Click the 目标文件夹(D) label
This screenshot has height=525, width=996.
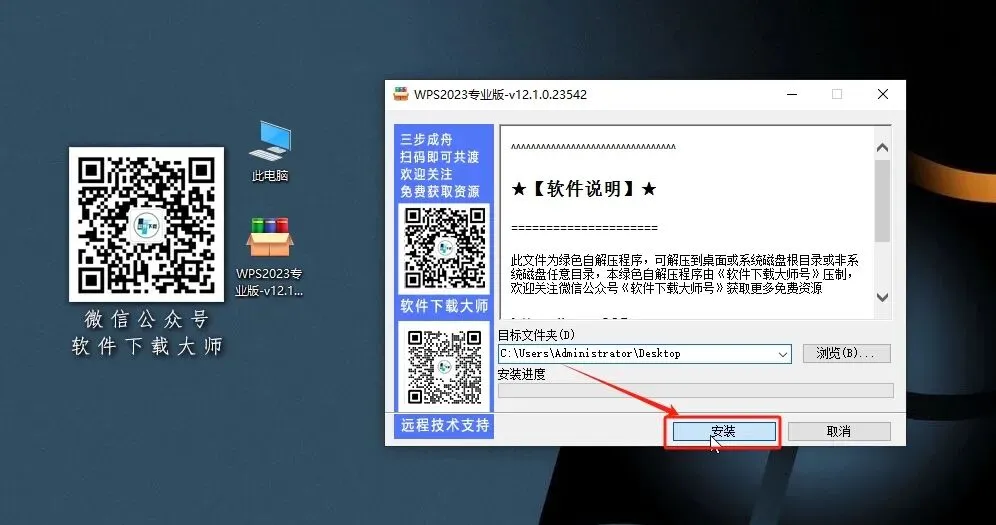point(536,335)
